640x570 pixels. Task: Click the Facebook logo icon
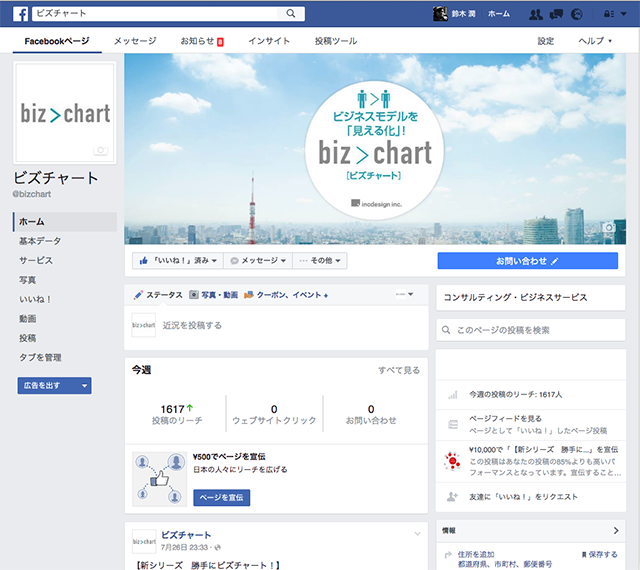(20, 14)
